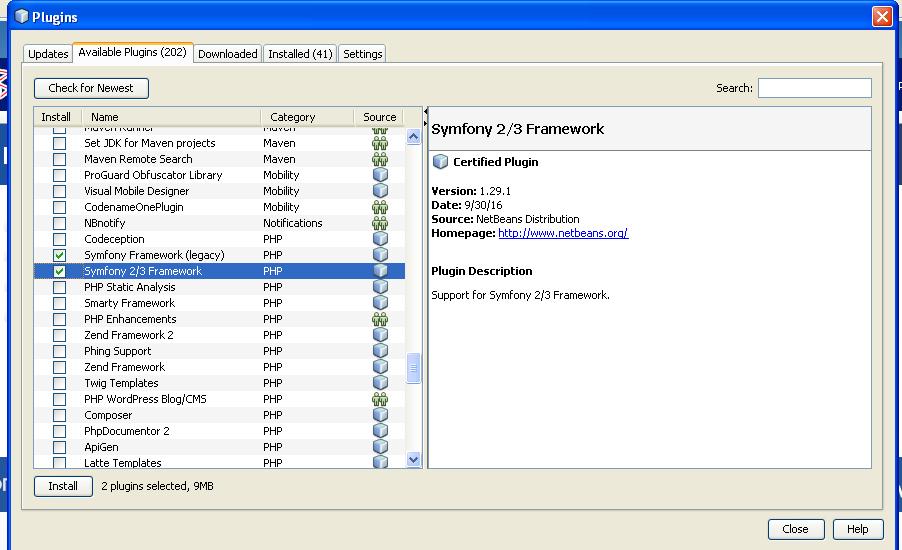Click source icon beside Zend Framework 2

380,335
